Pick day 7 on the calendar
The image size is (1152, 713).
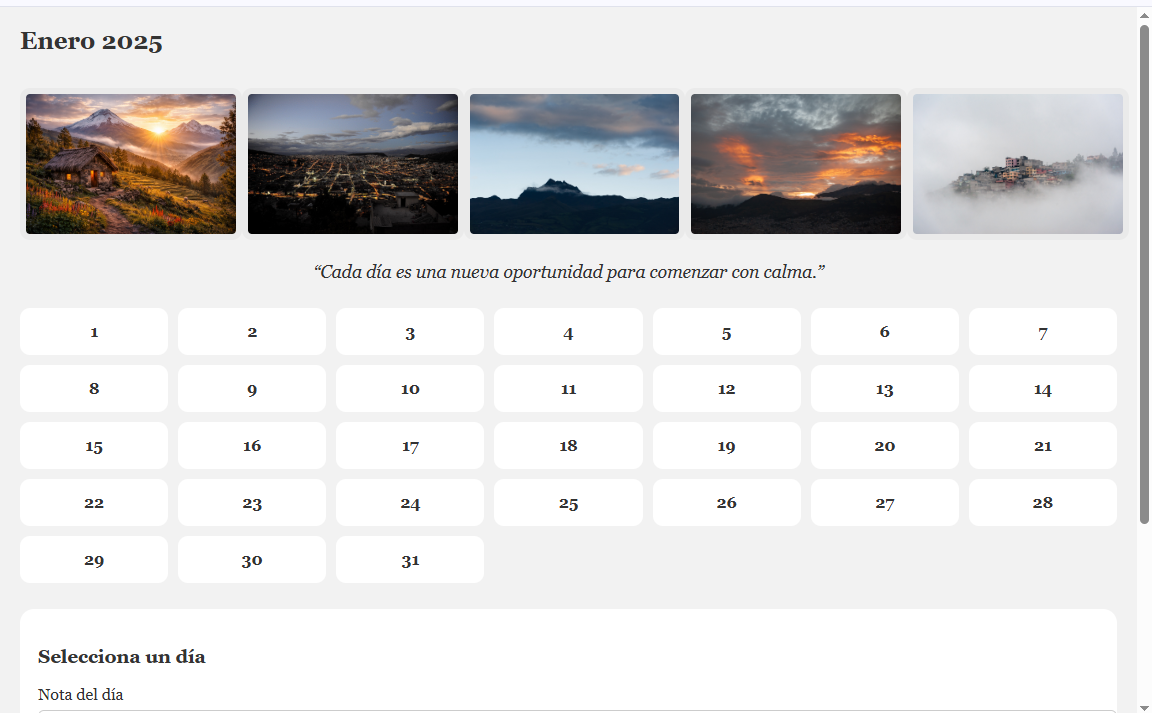click(x=1043, y=332)
